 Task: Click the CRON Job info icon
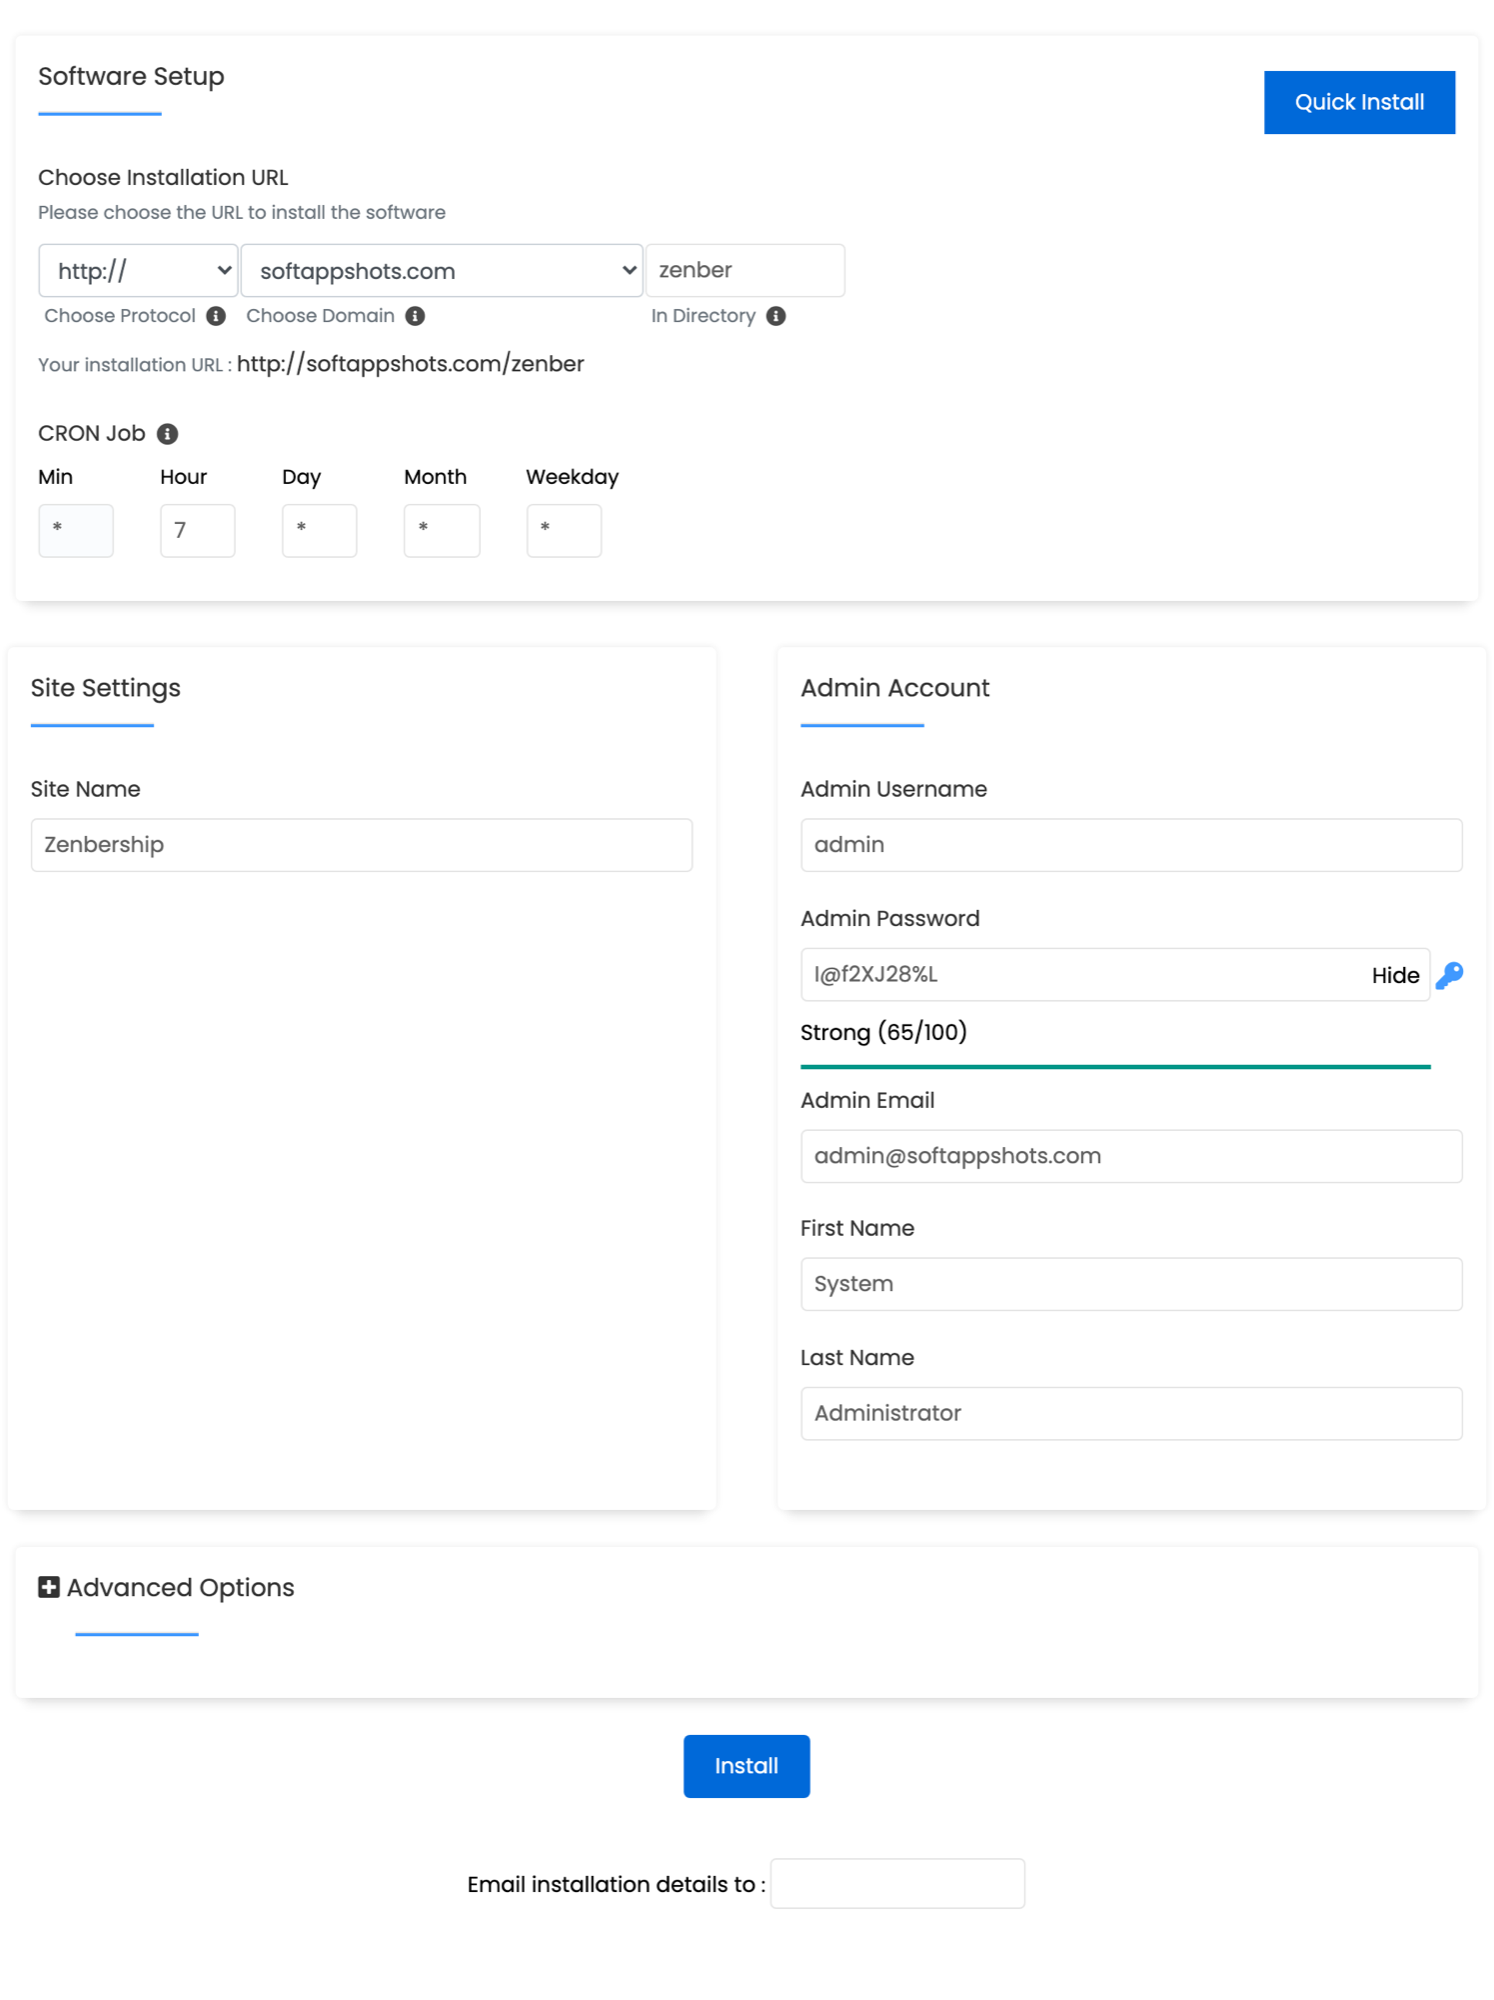coord(168,434)
